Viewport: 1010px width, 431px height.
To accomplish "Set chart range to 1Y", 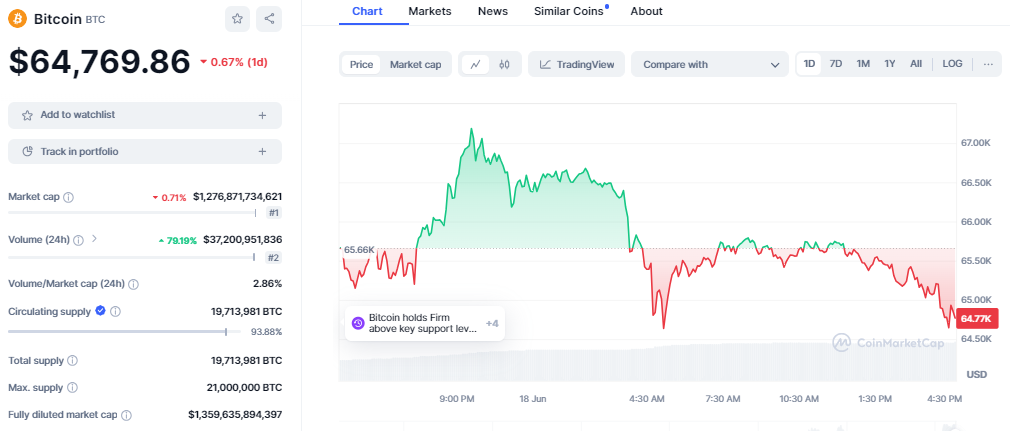I will click(890, 64).
